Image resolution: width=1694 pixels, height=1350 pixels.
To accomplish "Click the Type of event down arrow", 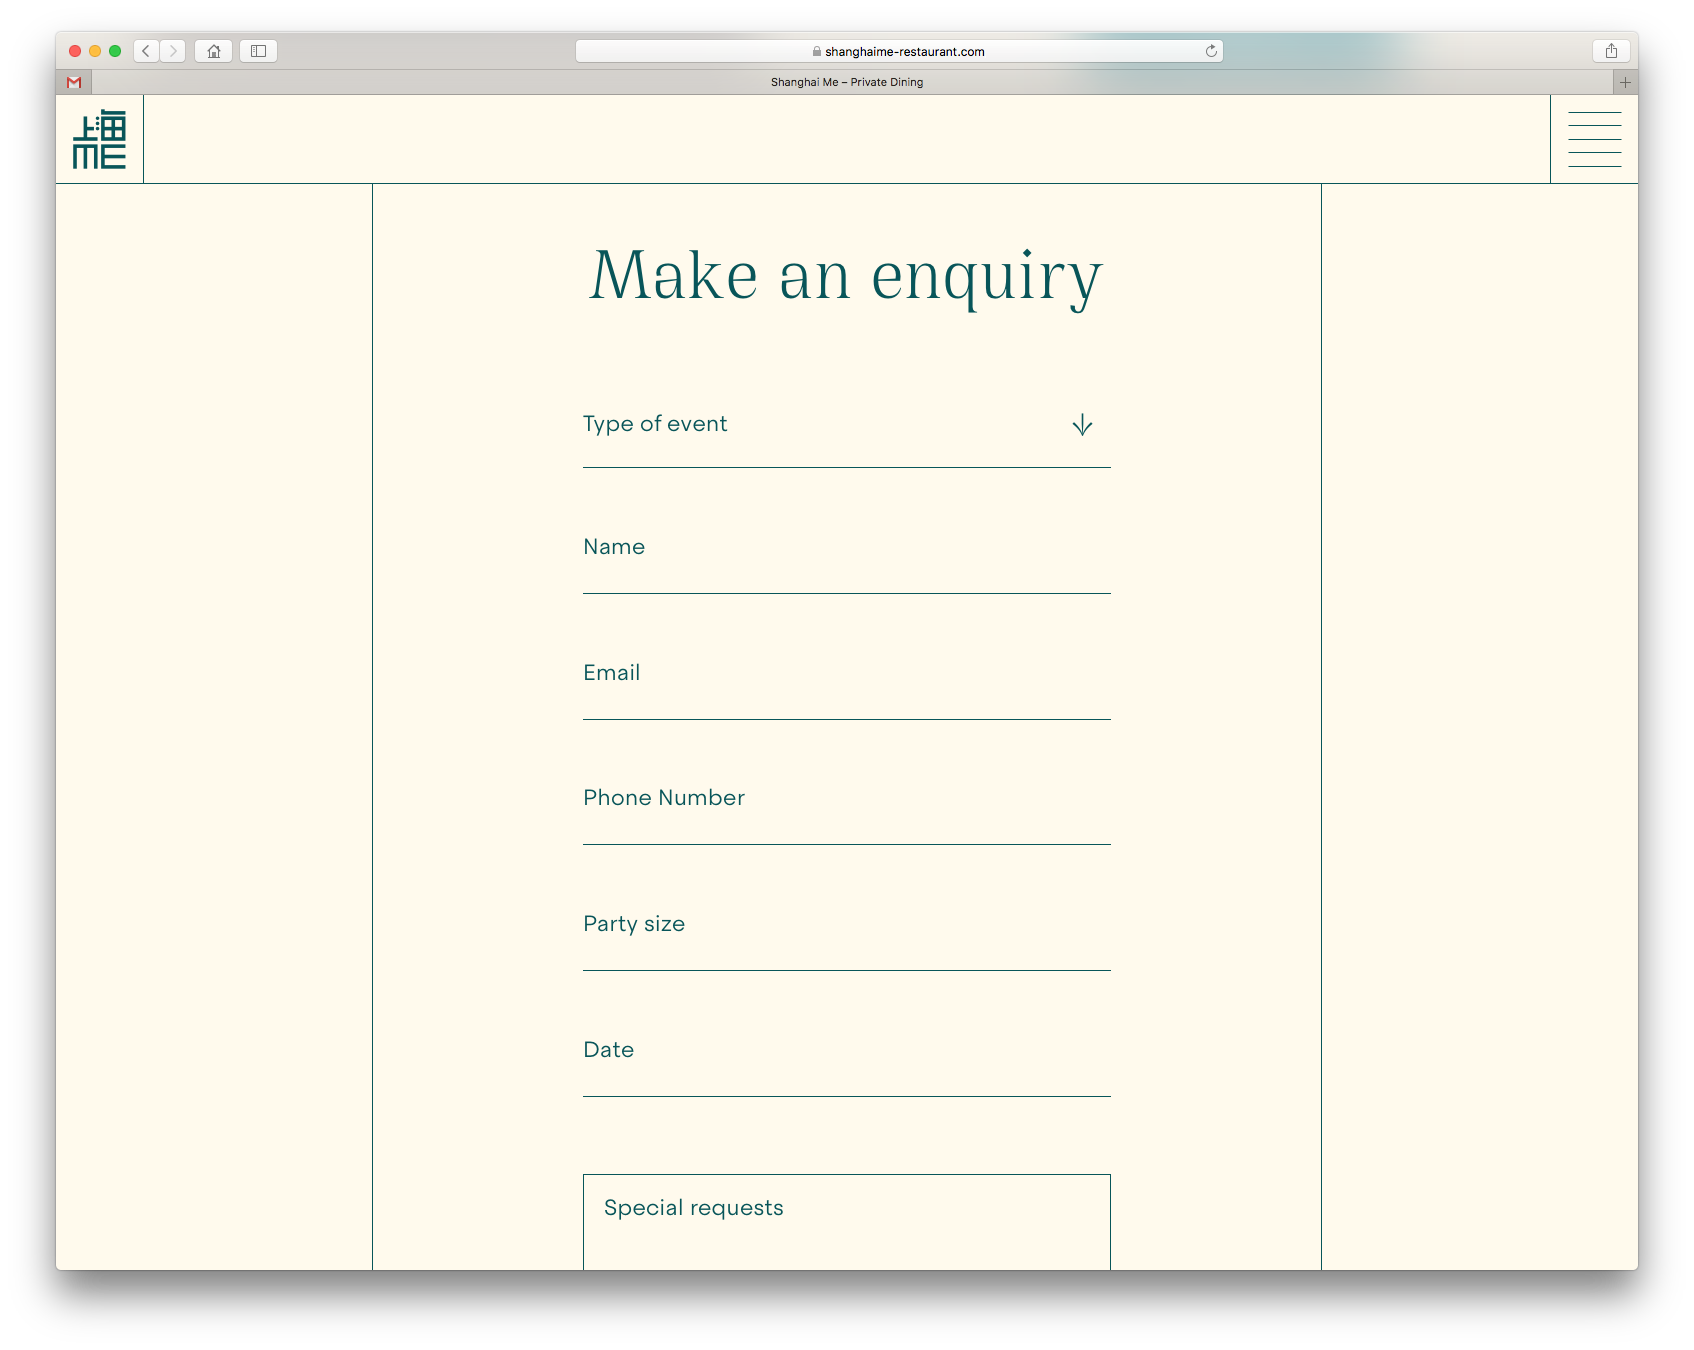I will pyautogui.click(x=1082, y=425).
